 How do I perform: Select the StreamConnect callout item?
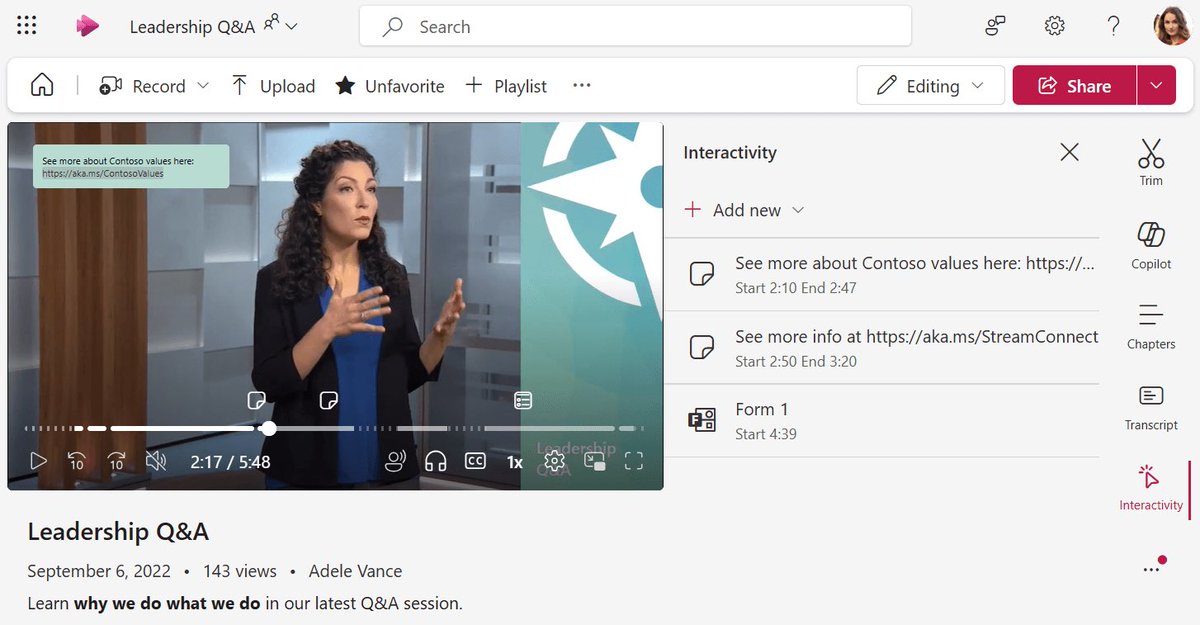881,348
